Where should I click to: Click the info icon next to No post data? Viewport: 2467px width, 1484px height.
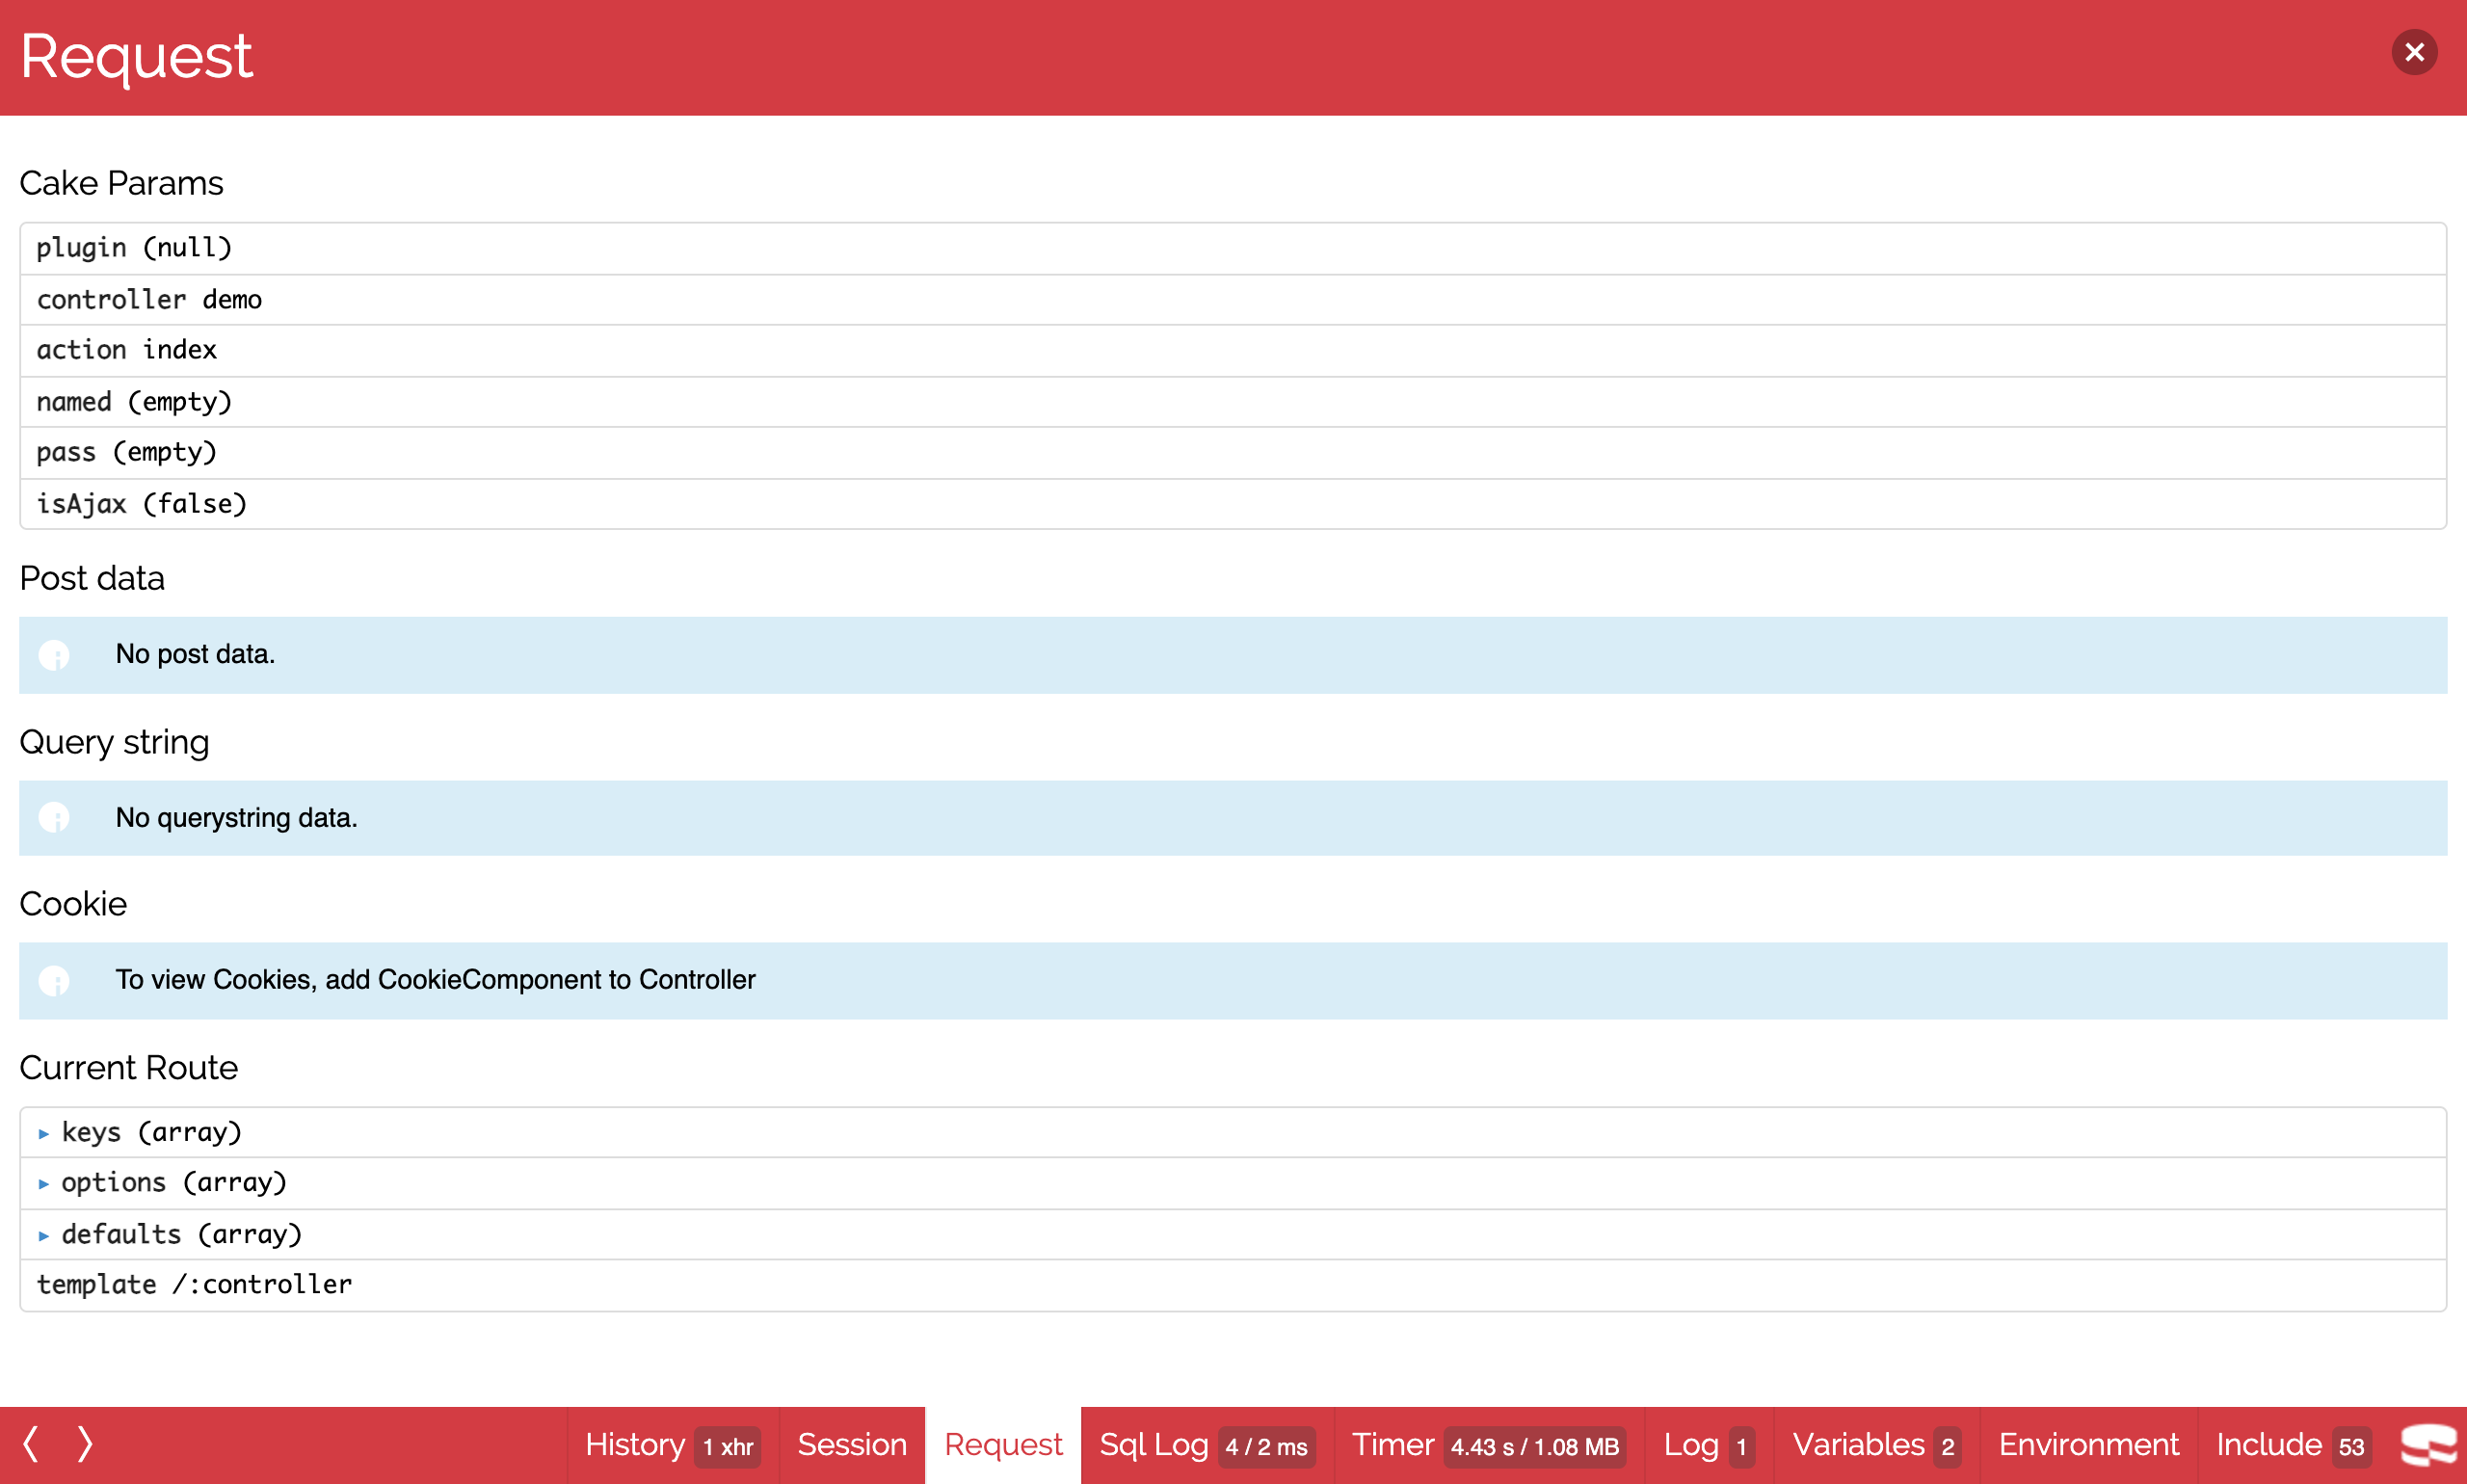(x=54, y=655)
